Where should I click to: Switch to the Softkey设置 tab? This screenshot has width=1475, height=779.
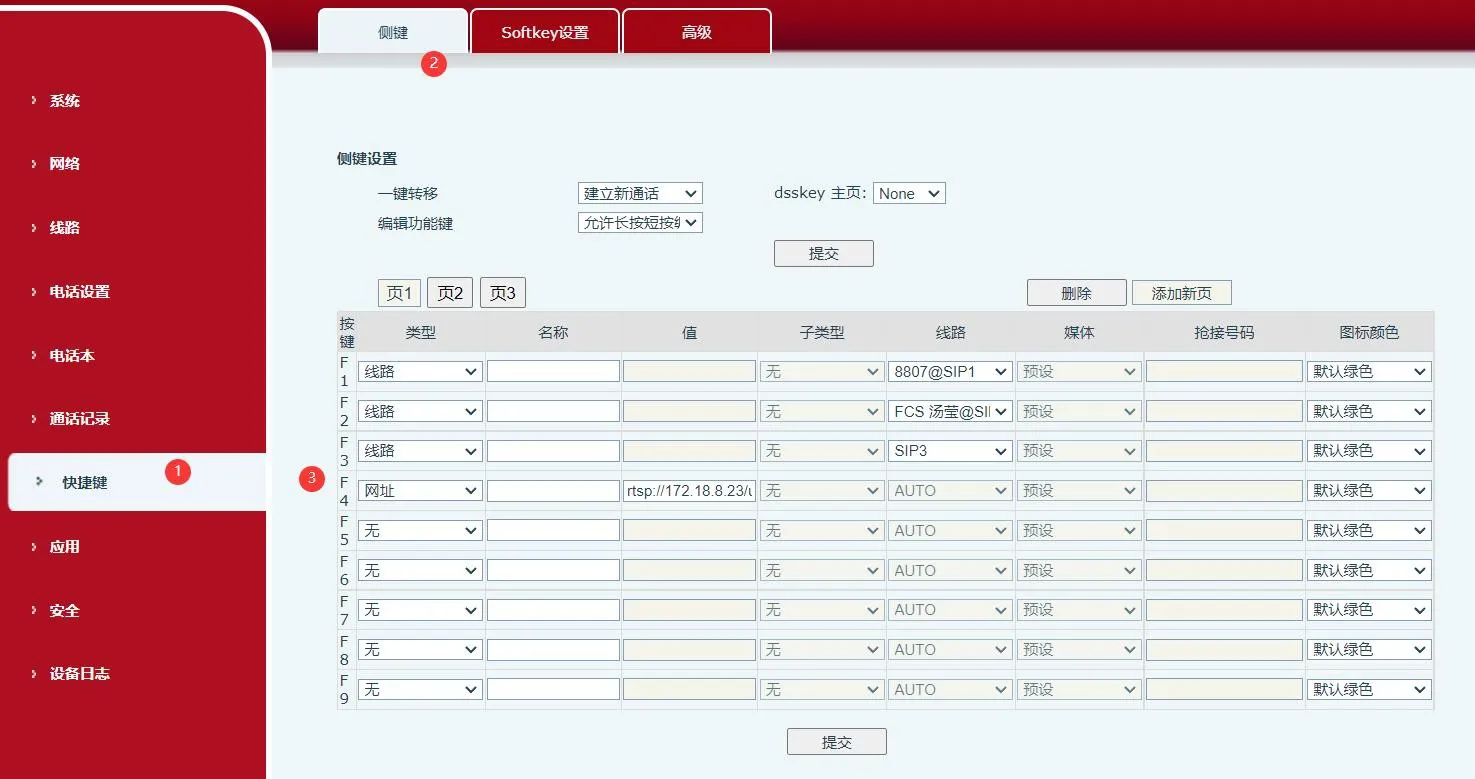(544, 30)
